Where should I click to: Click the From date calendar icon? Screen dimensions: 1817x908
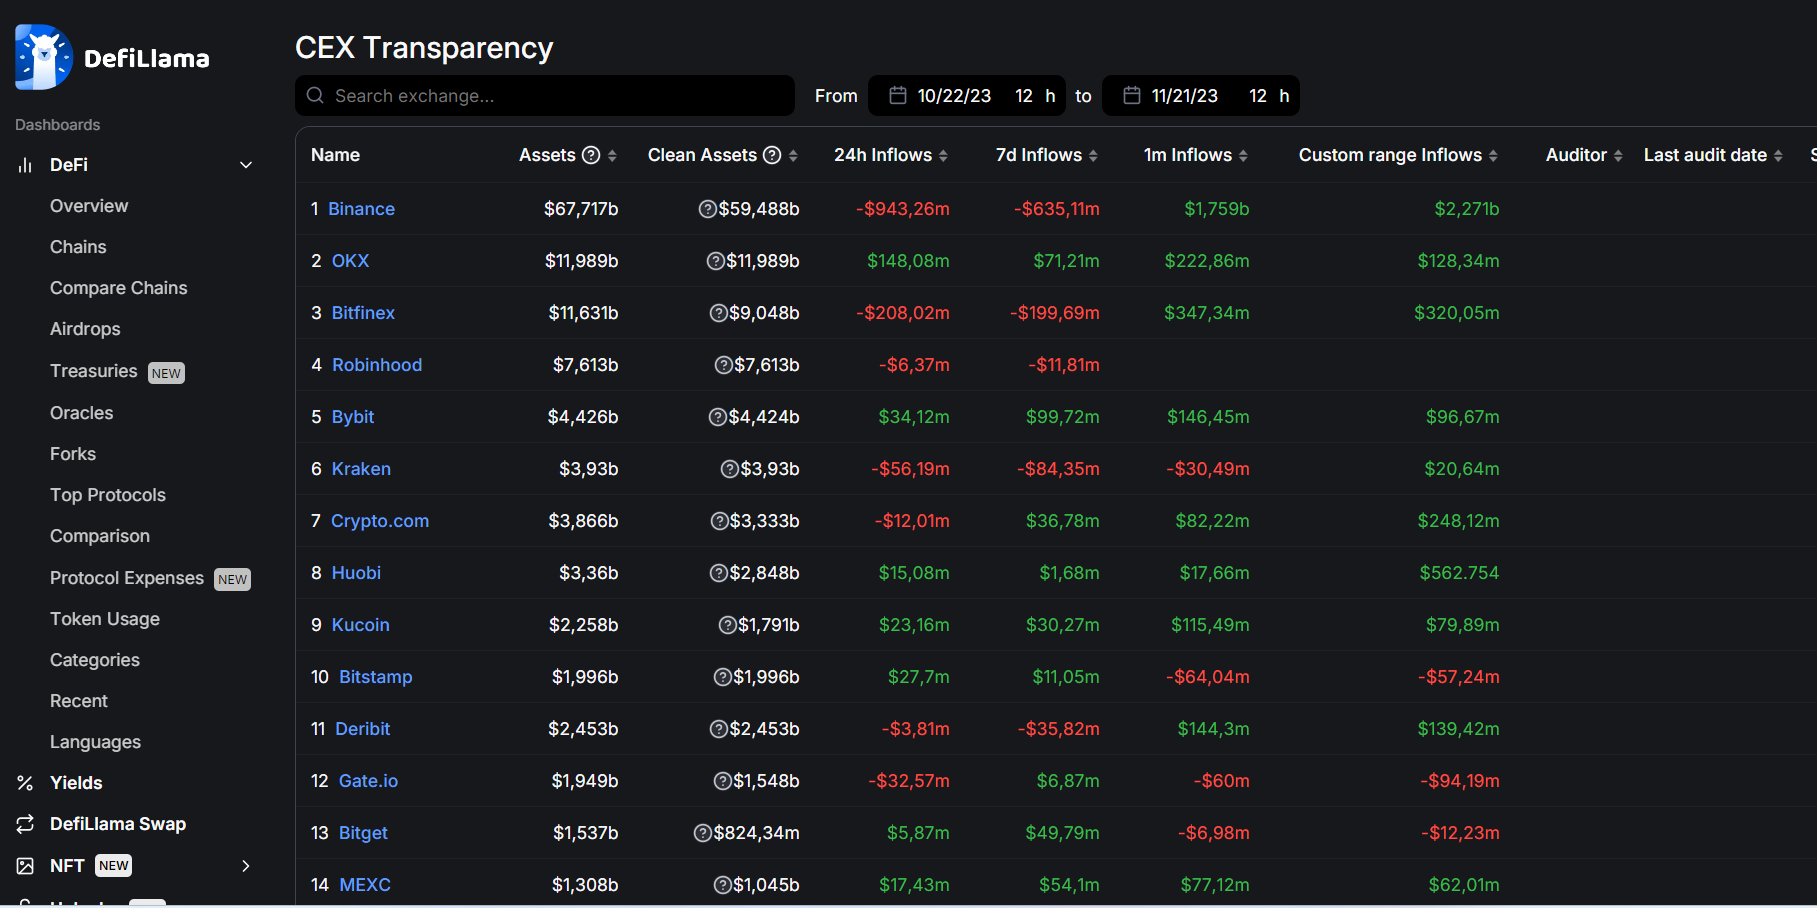tap(898, 95)
